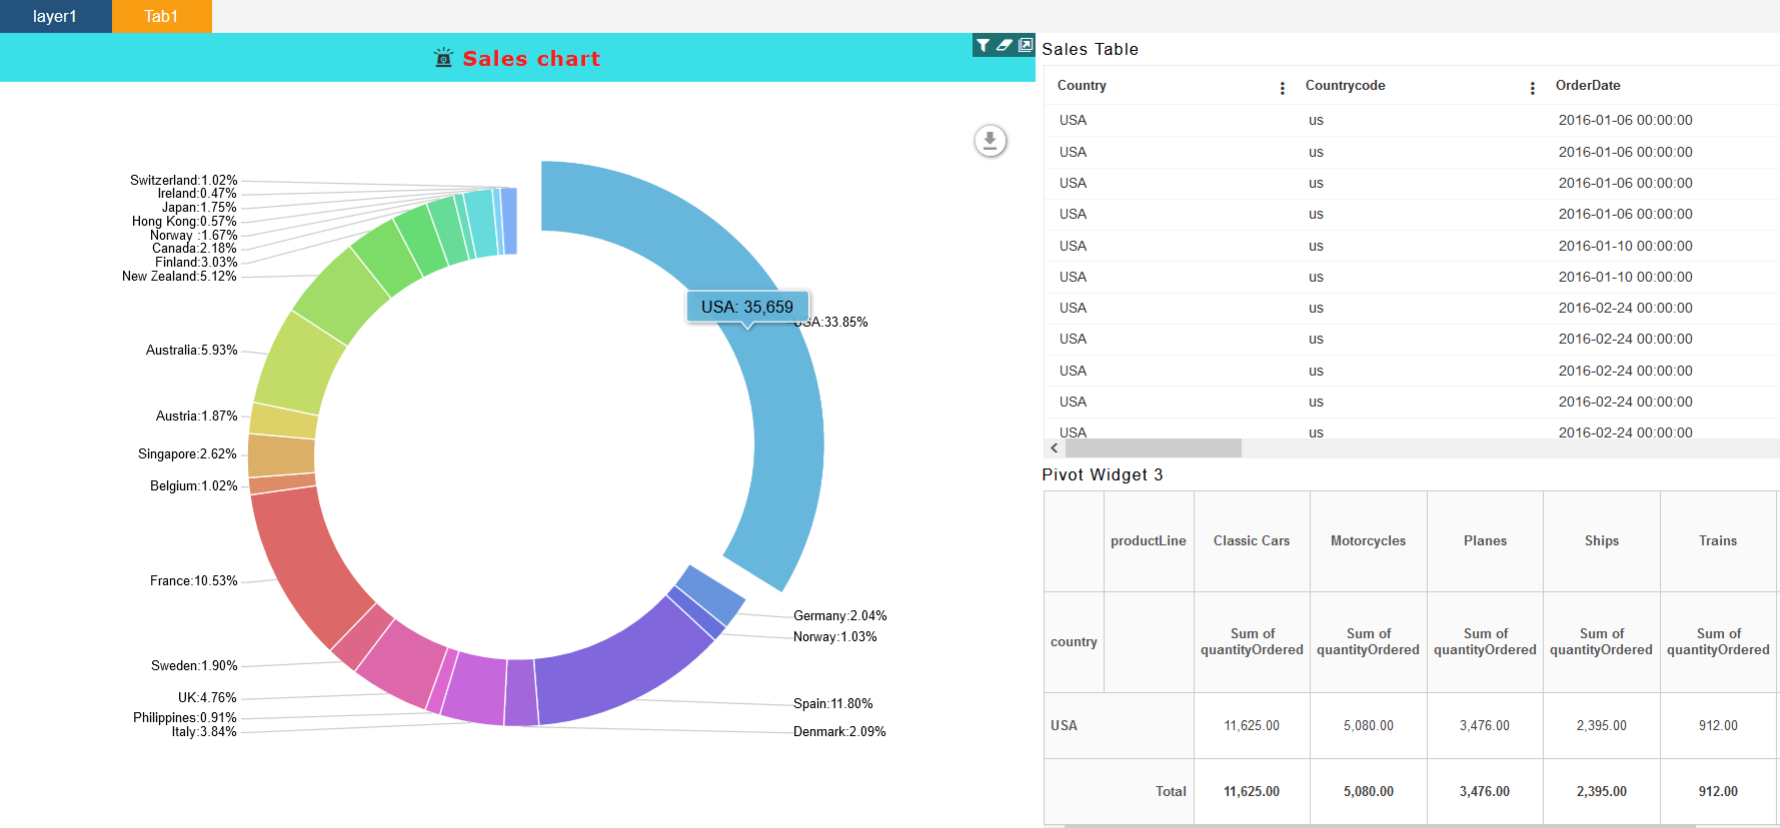Download the chart using the round download icon
This screenshot has width=1780, height=828.
point(990,141)
